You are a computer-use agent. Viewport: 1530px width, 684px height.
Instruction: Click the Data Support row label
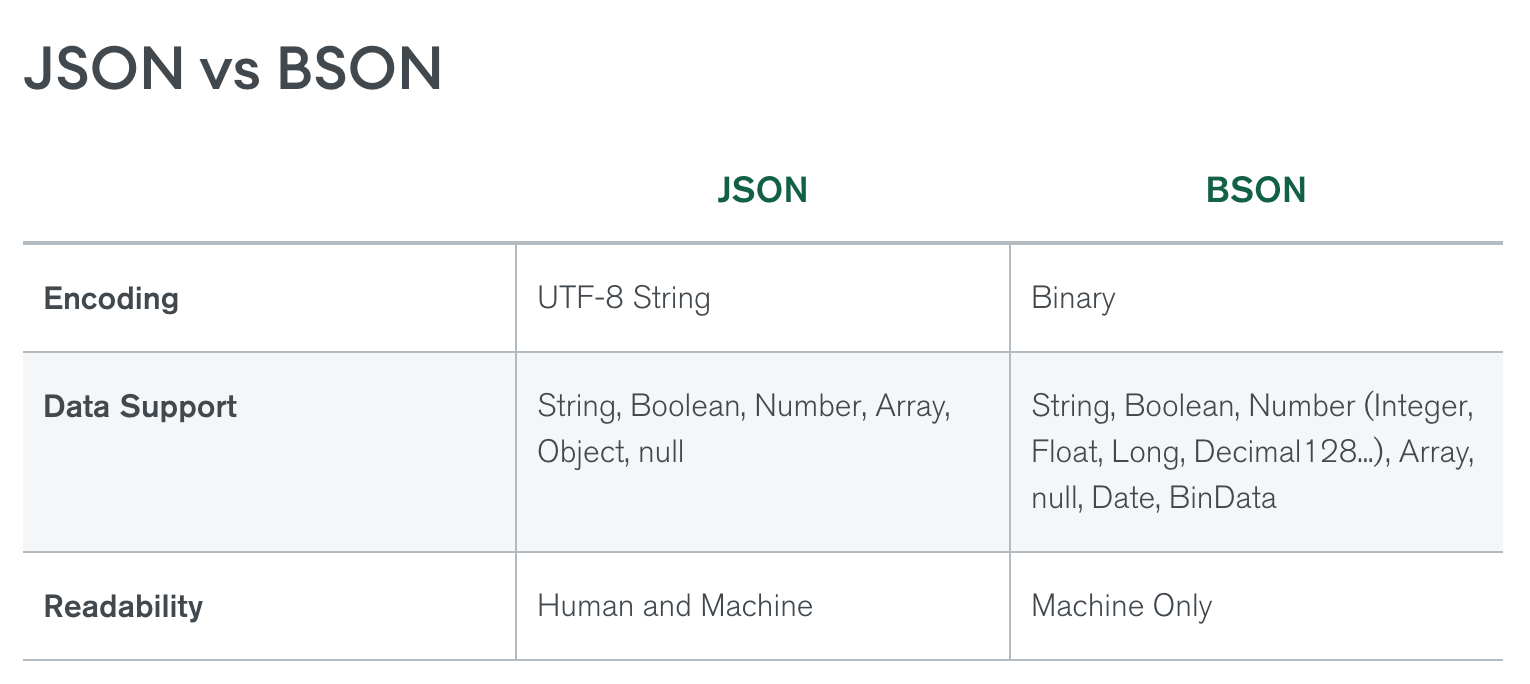pyautogui.click(x=140, y=407)
